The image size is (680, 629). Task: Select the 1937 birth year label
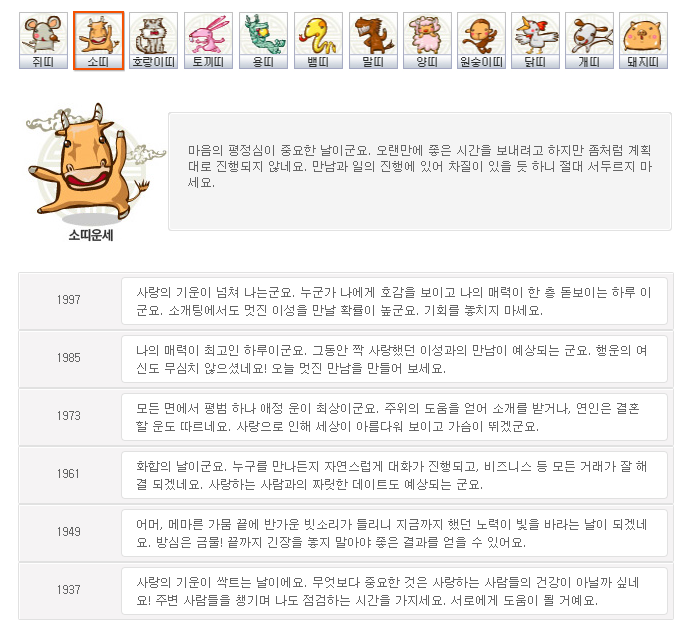(x=69, y=590)
